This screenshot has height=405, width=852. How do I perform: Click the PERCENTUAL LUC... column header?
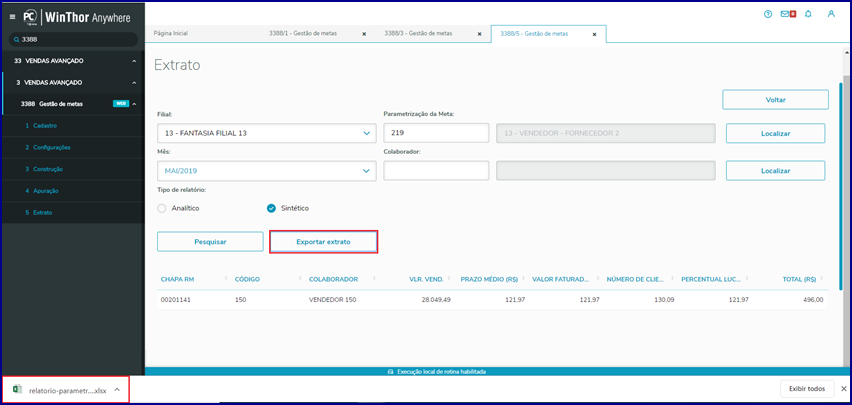pyautogui.click(x=710, y=279)
